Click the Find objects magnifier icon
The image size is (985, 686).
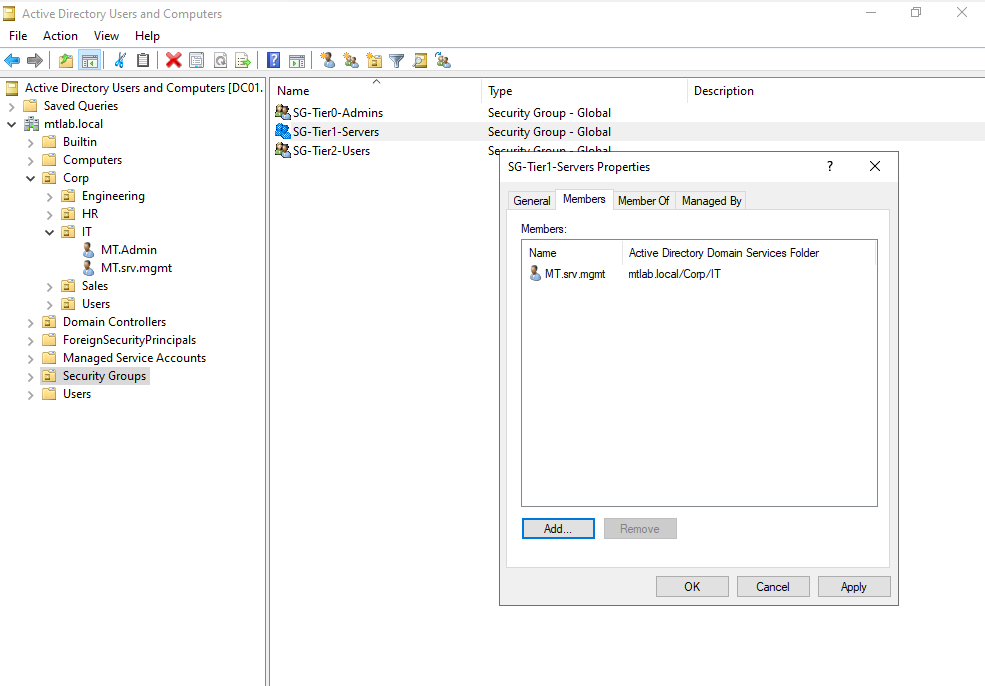click(x=420, y=60)
